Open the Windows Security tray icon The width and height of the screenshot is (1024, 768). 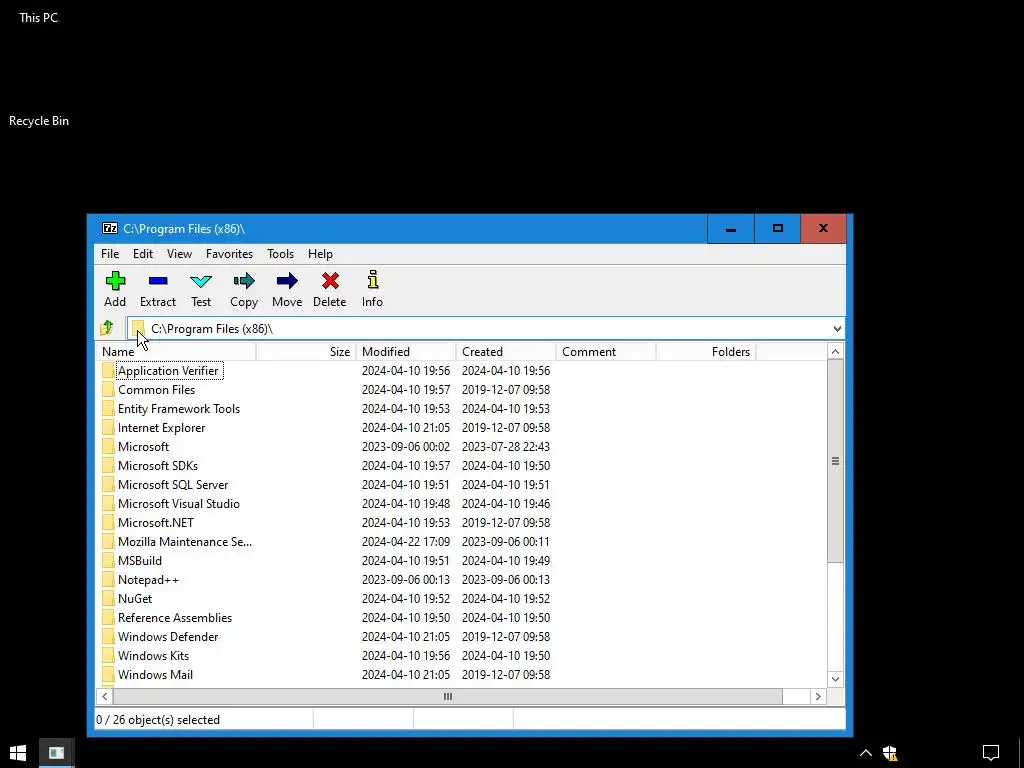click(890, 753)
